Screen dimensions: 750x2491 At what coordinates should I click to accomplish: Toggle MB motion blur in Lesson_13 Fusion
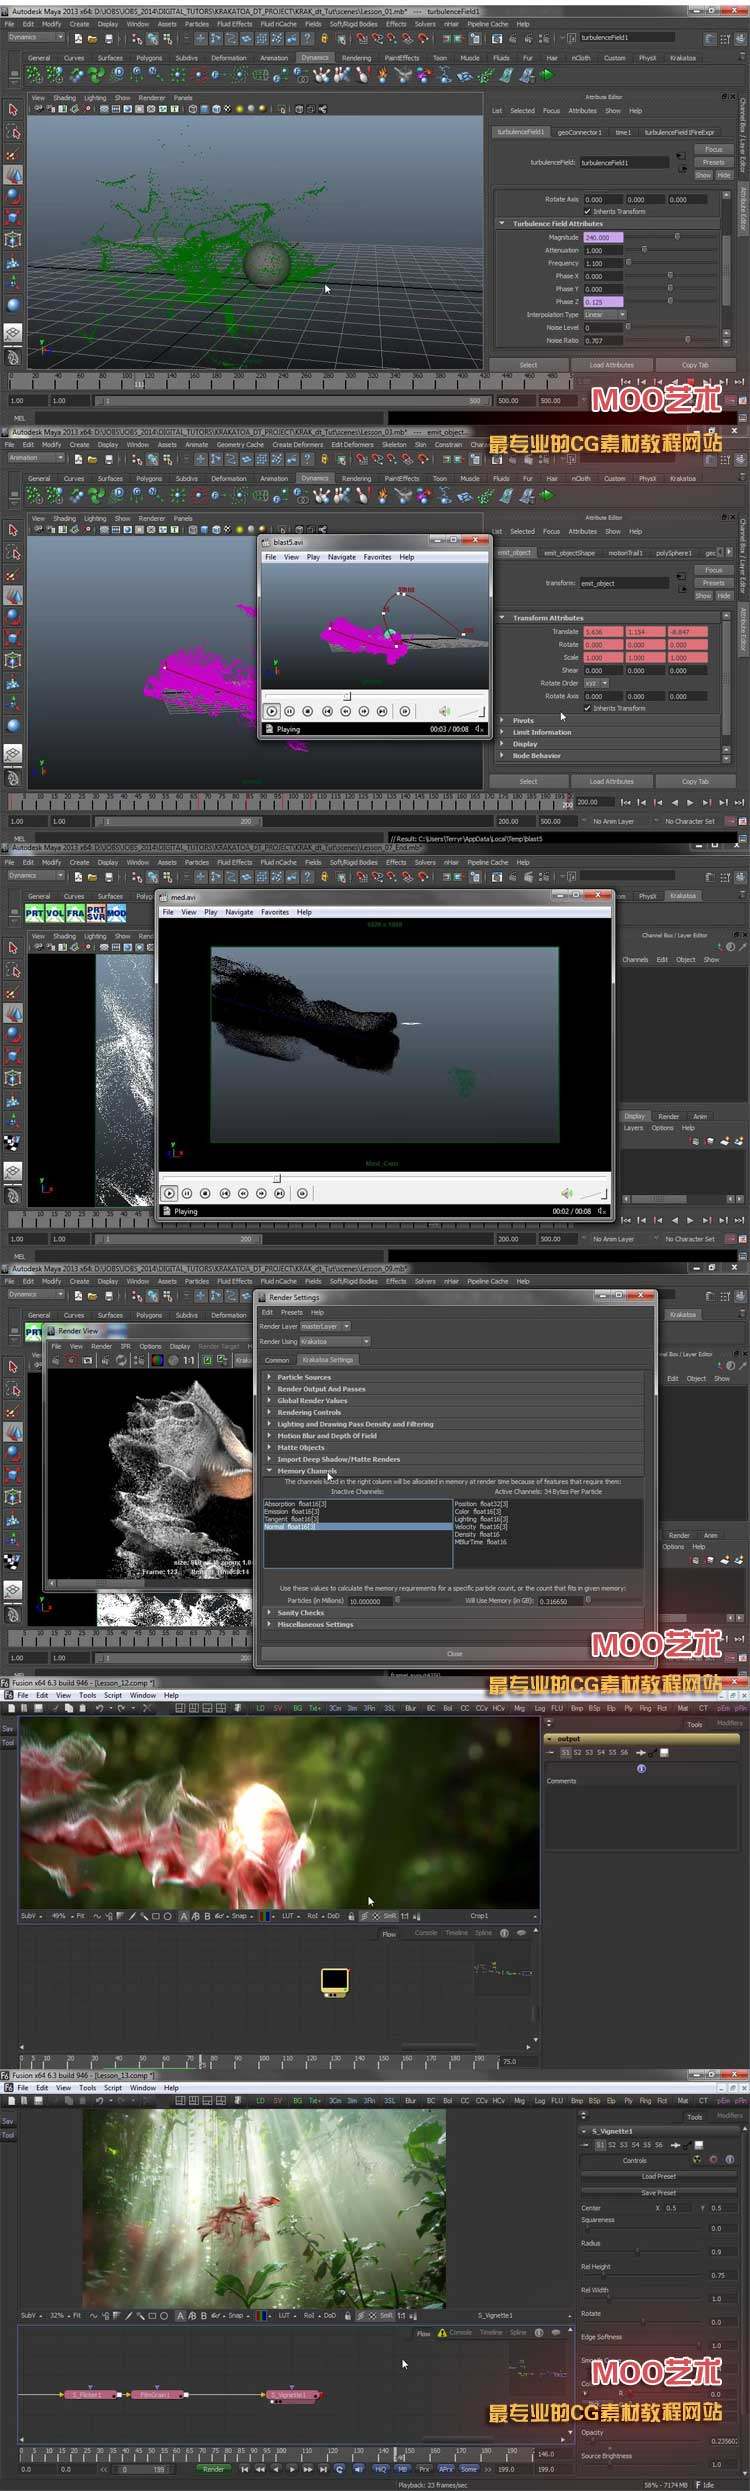(403, 2469)
